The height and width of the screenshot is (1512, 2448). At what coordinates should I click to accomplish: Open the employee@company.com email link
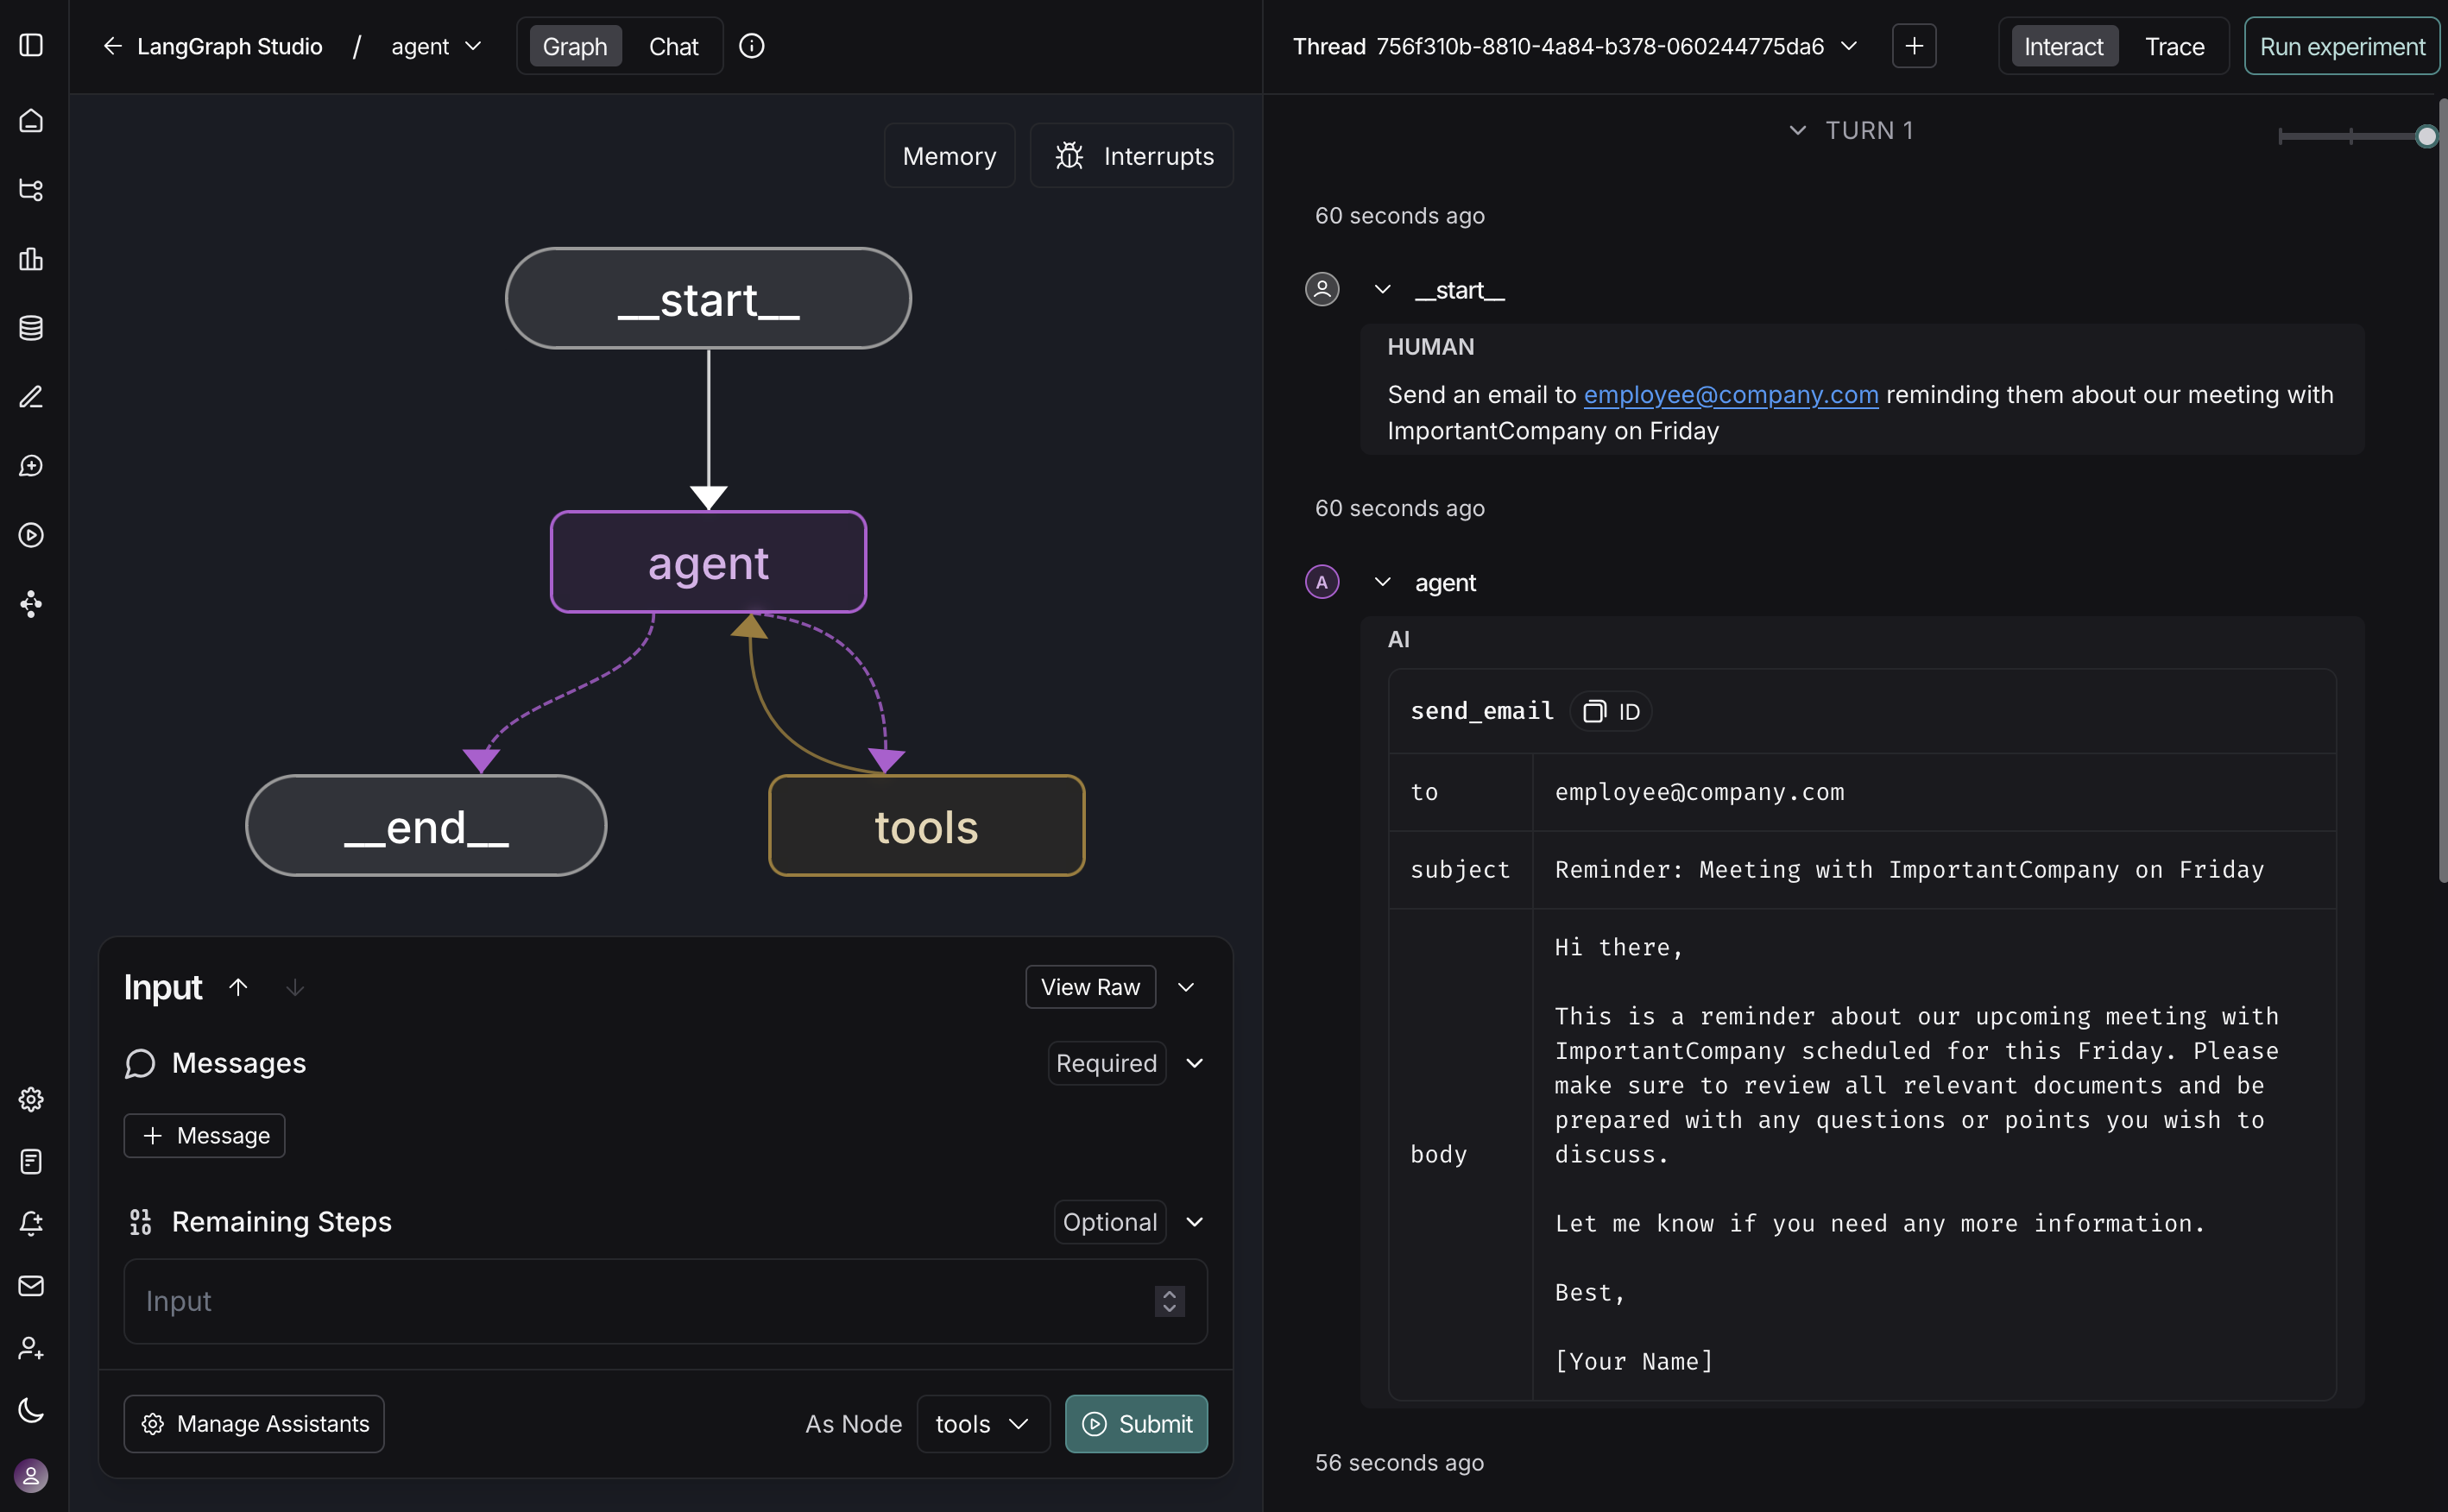click(1731, 394)
